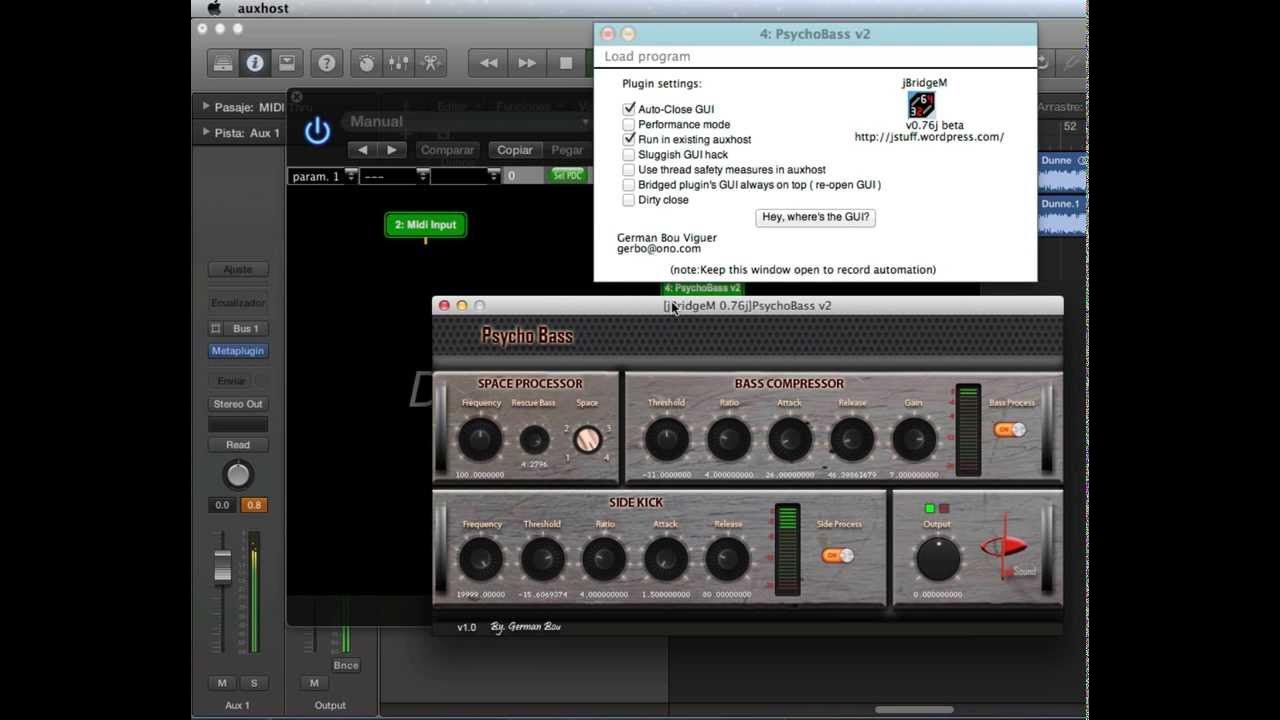
Task: Click the Fast Forward transport button
Action: [527, 63]
